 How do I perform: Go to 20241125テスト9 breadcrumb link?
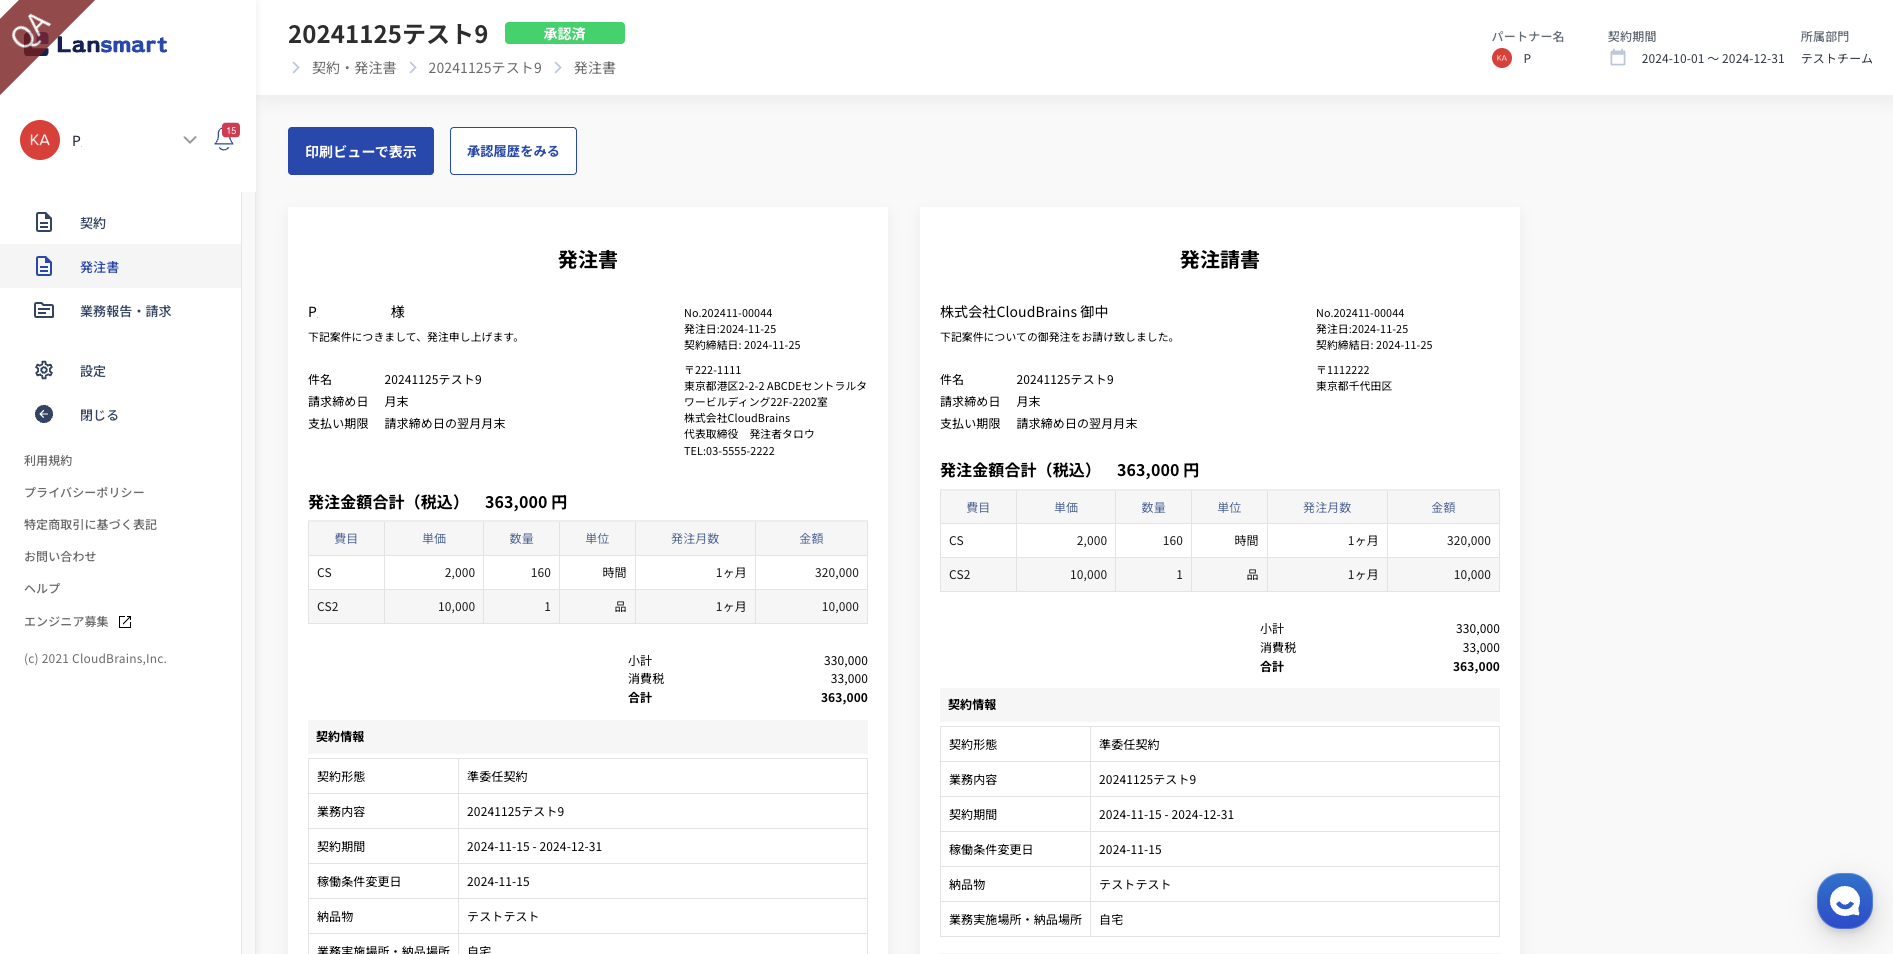[484, 68]
